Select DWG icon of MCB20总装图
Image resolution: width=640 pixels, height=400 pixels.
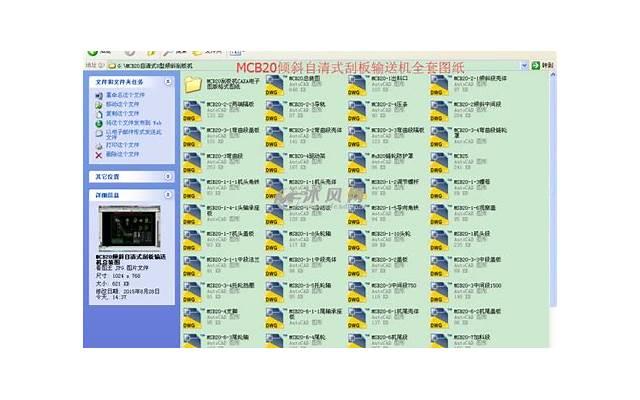click(275, 85)
